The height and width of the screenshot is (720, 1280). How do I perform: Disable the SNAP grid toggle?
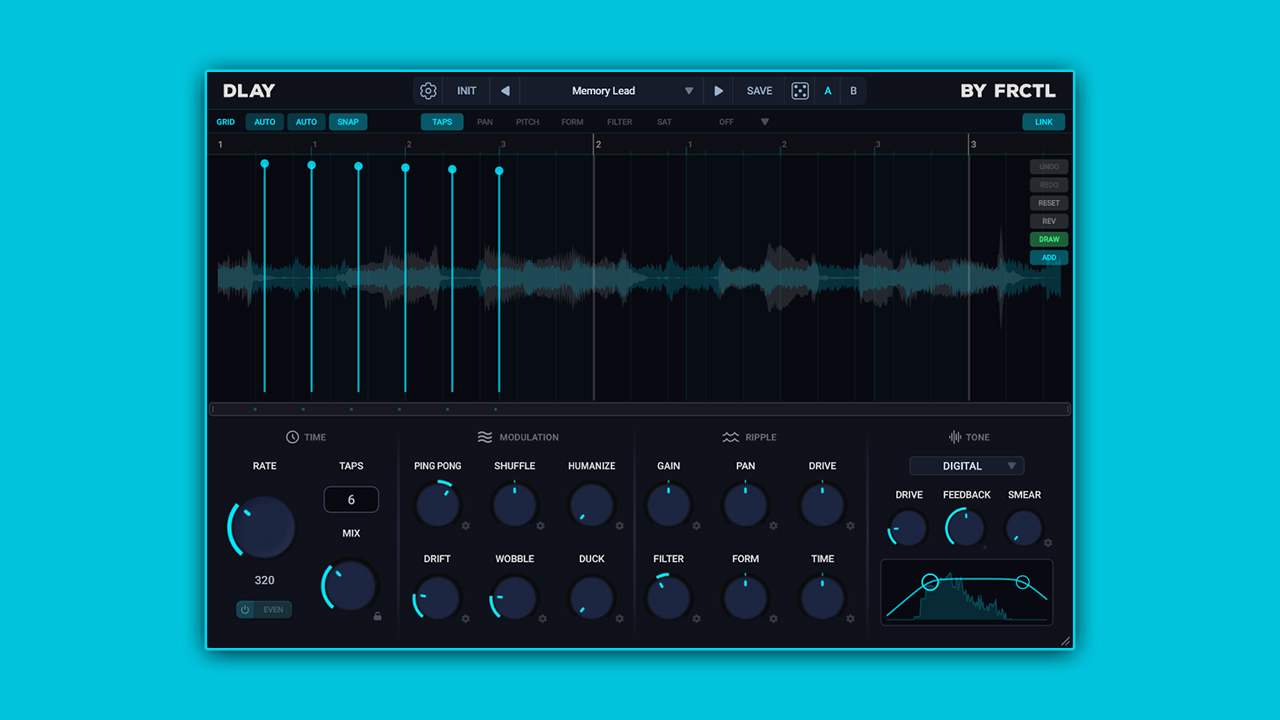348,122
